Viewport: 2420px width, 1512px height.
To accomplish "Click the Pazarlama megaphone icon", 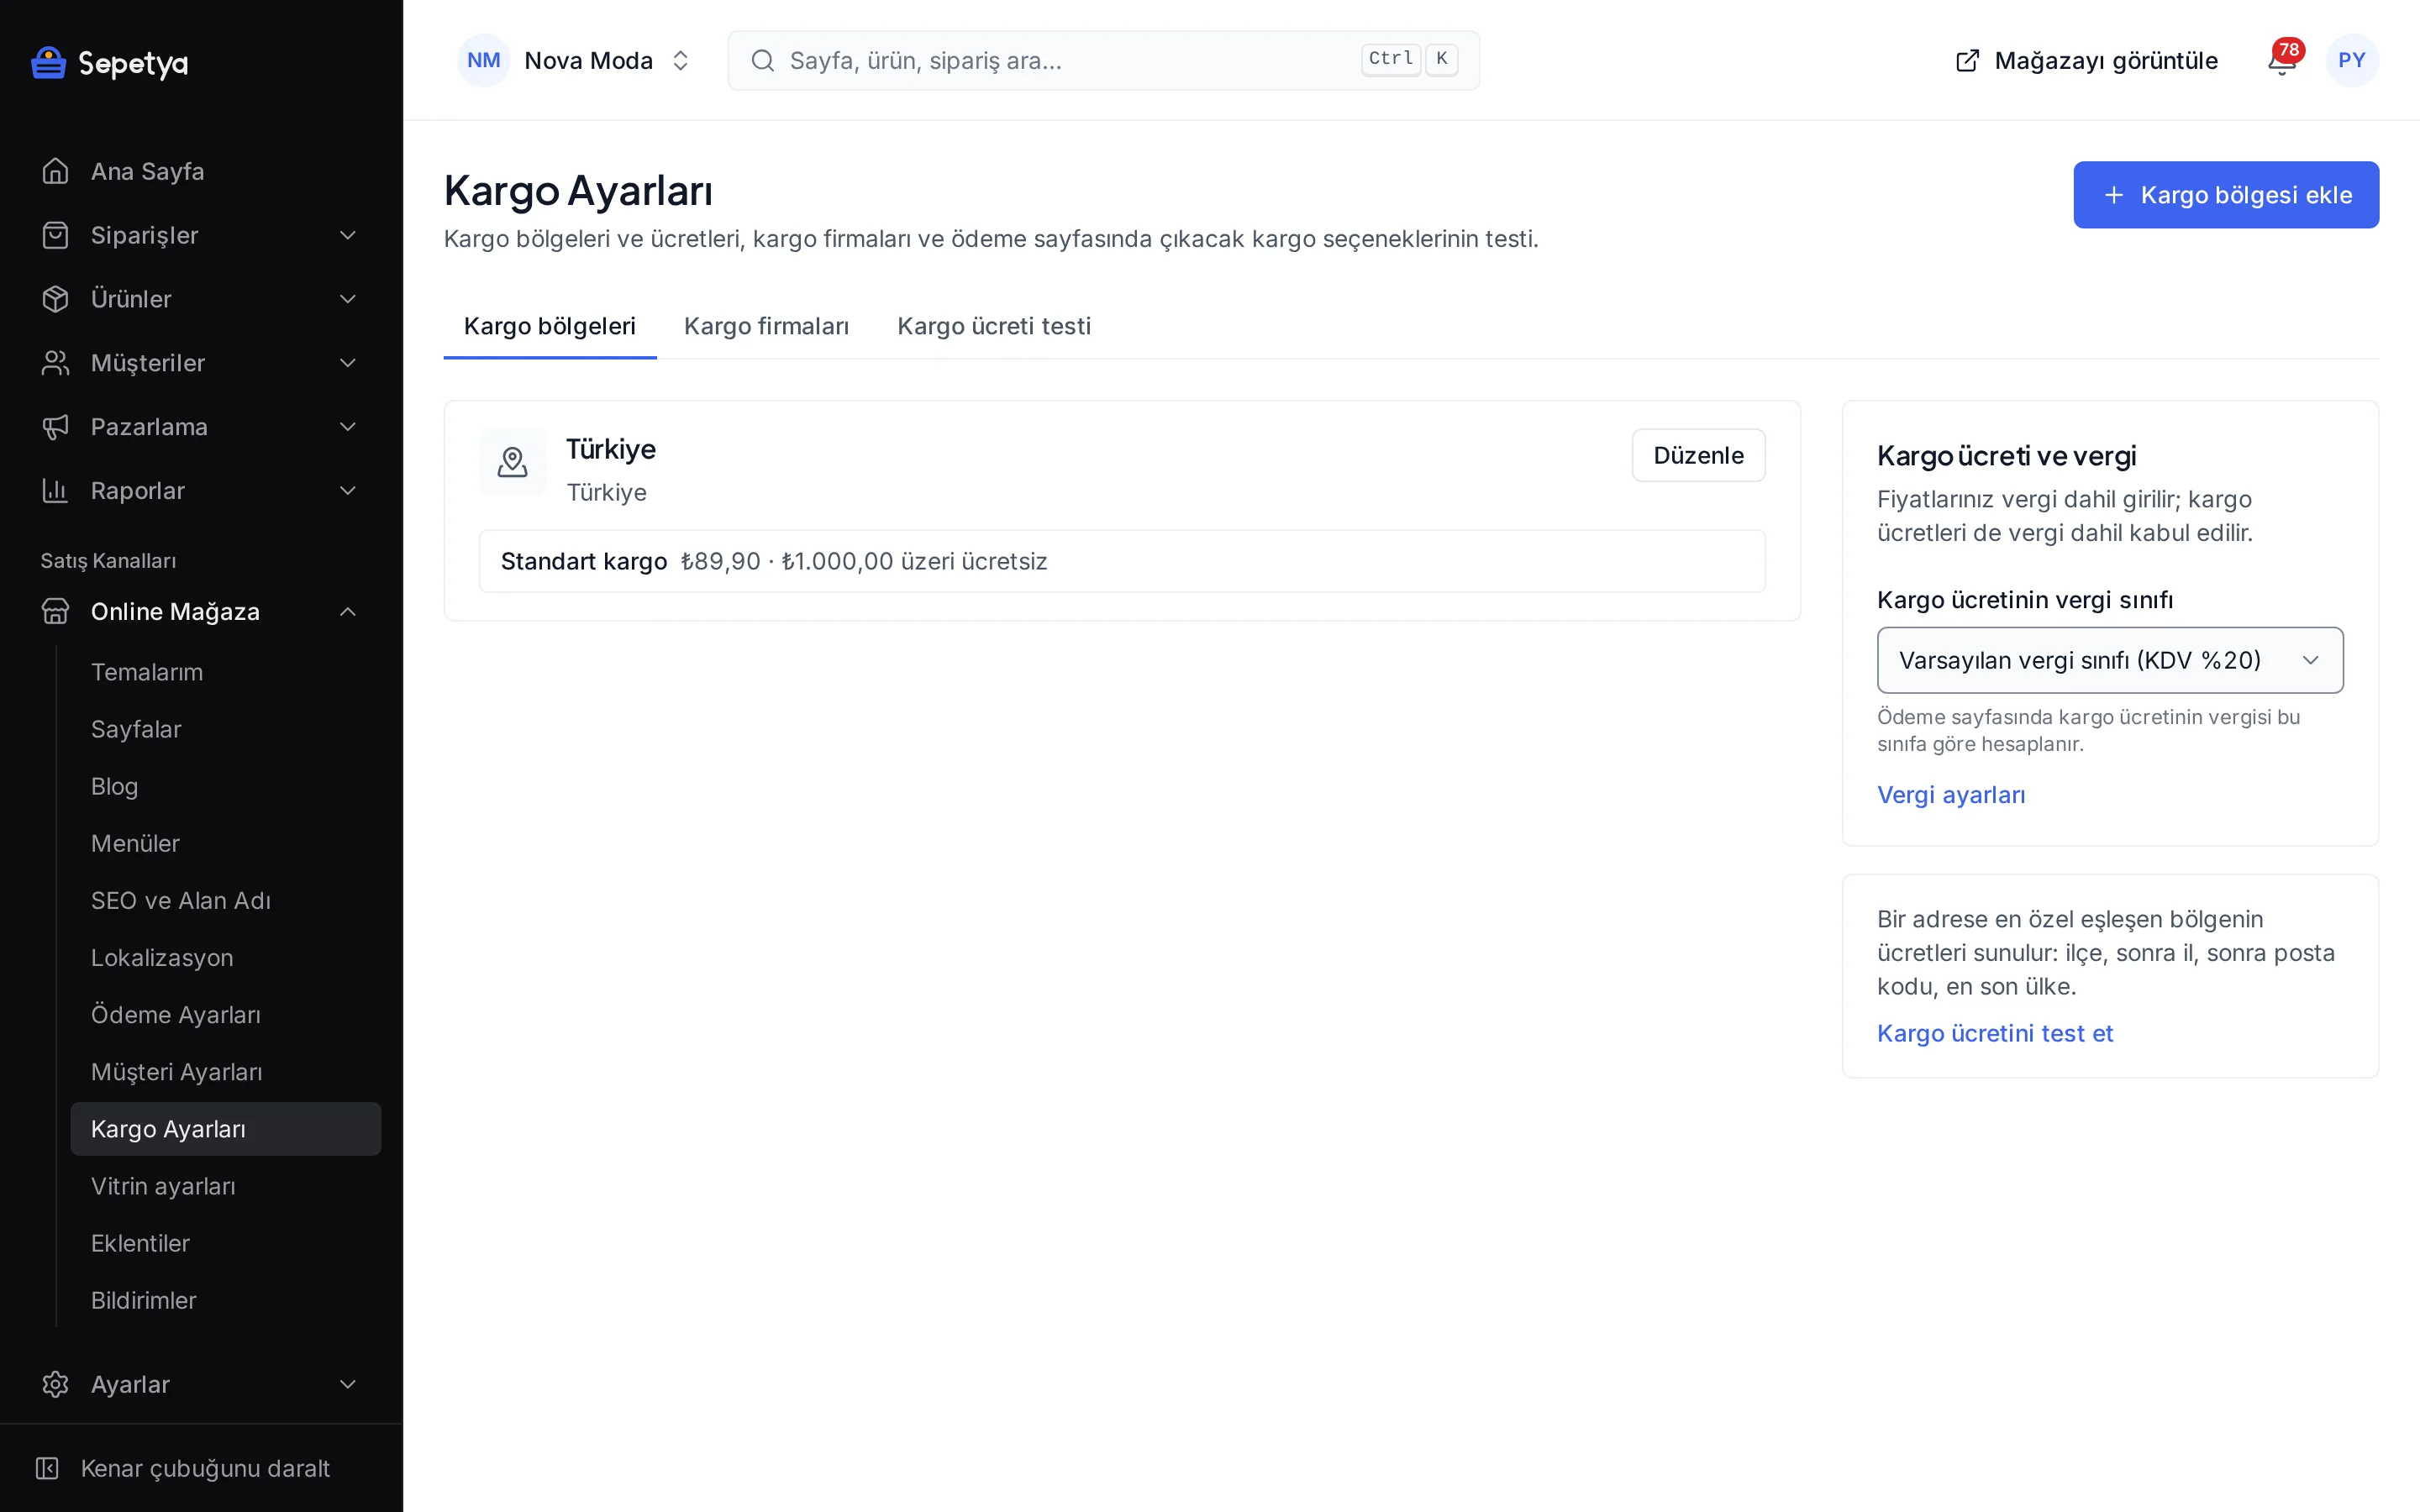I will [56, 427].
